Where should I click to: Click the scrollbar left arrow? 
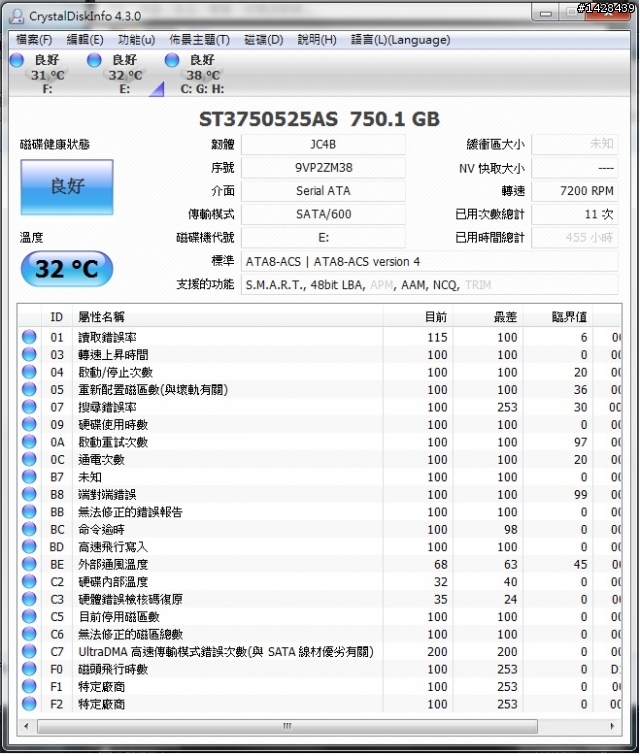point(26,727)
